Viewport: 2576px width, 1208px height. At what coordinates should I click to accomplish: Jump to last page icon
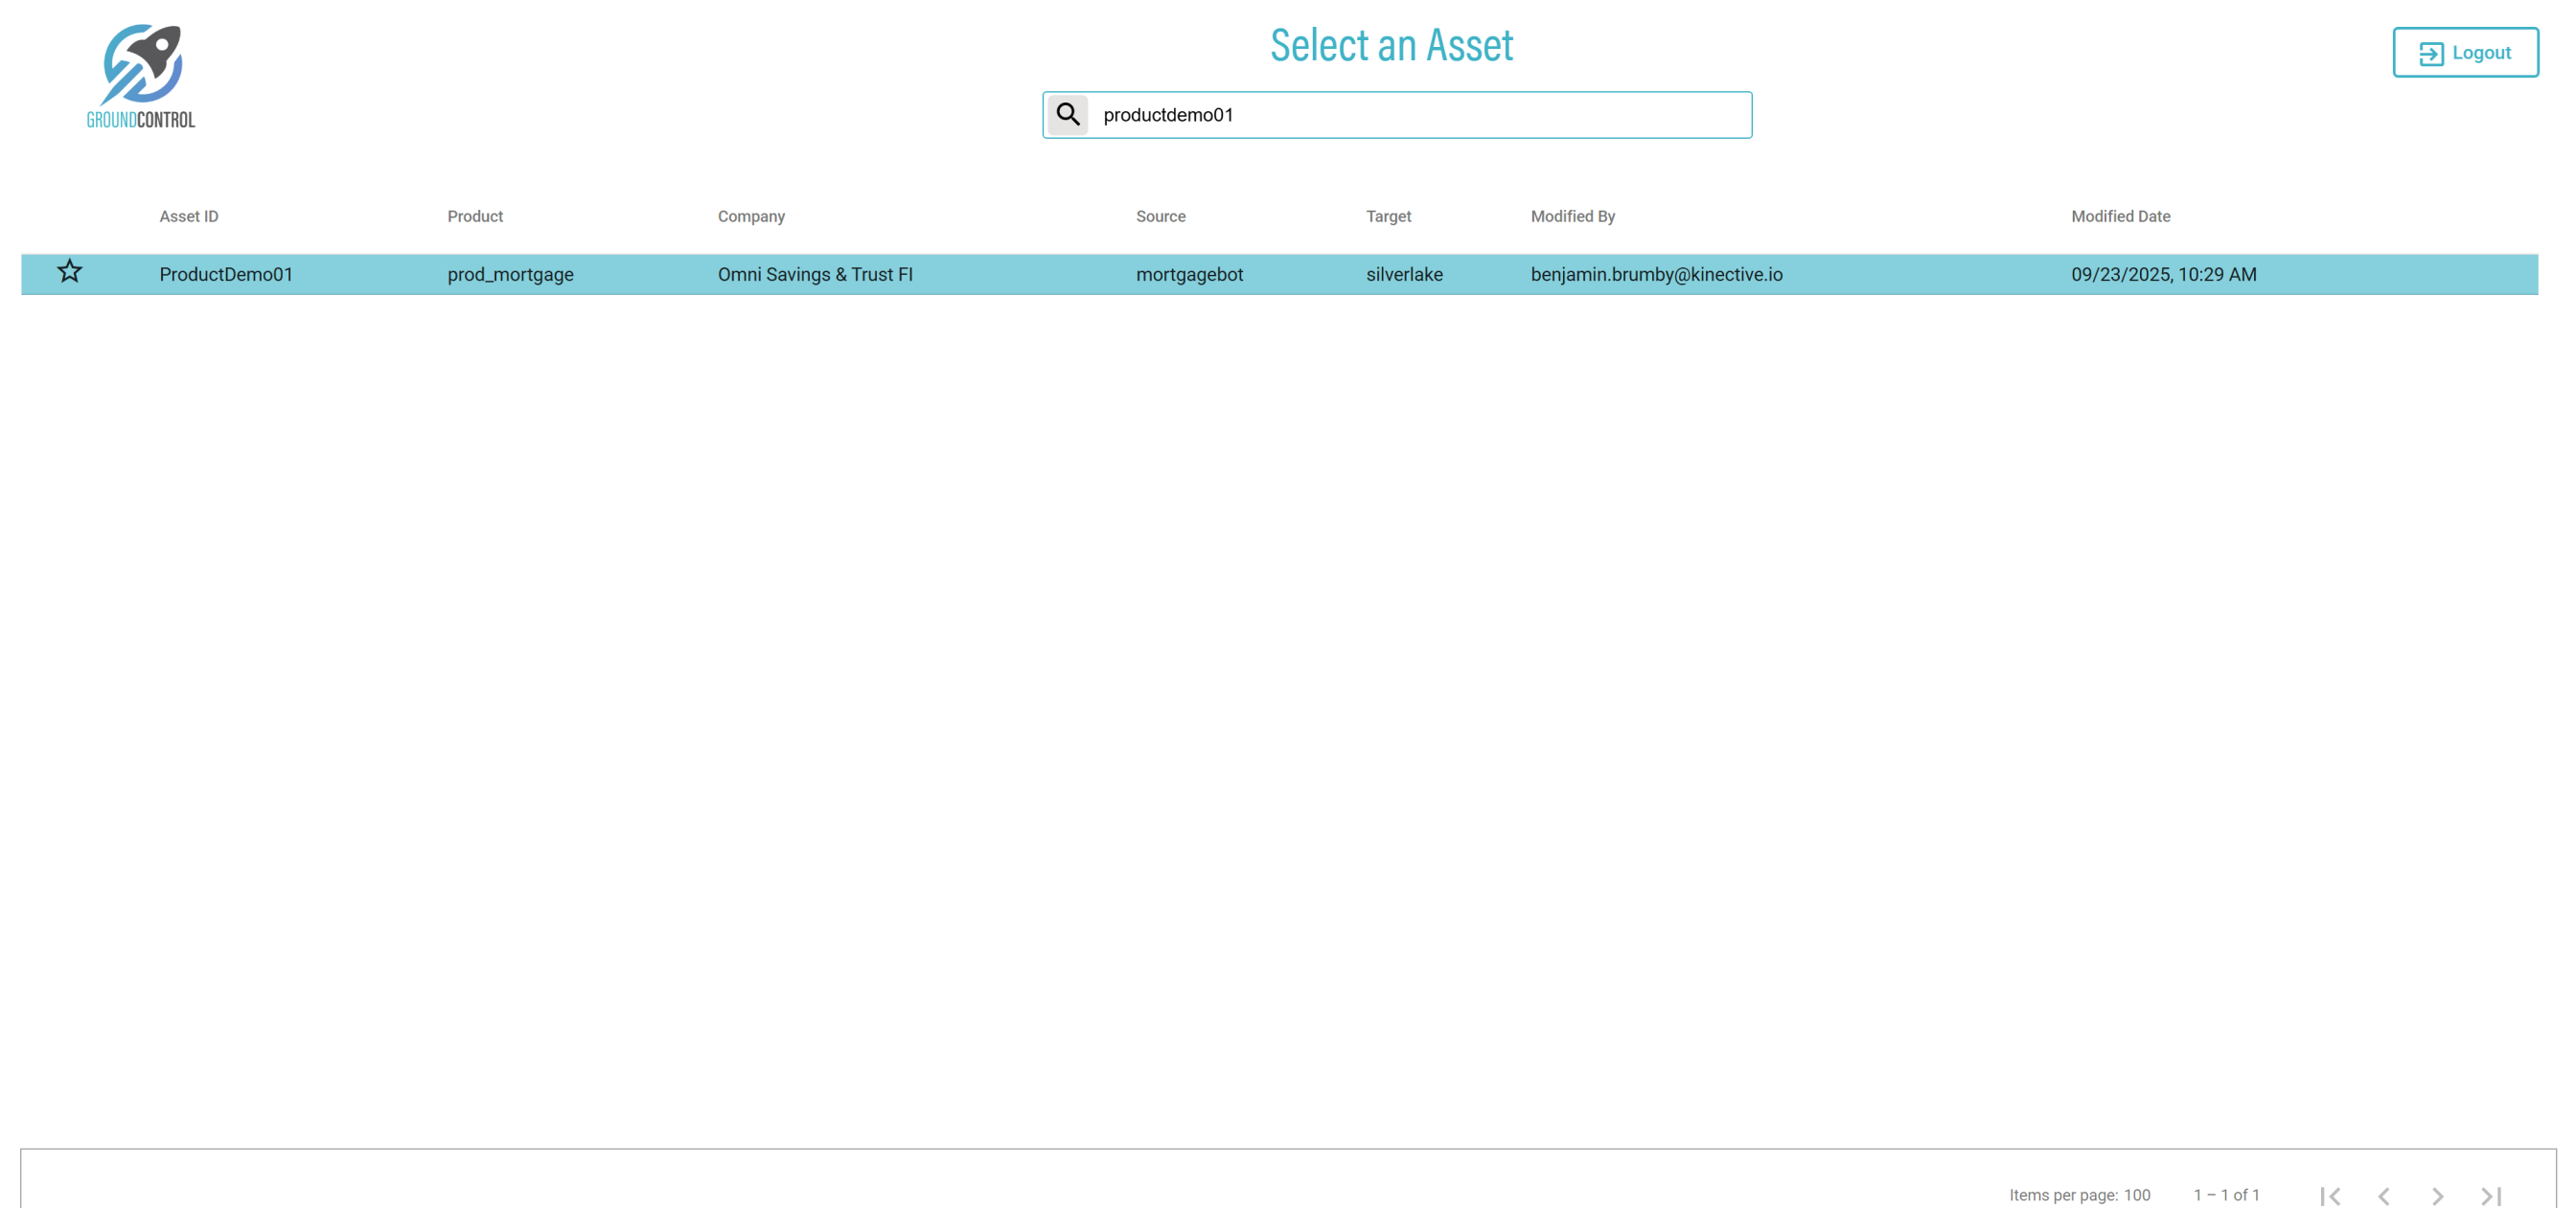[x=2491, y=1195]
